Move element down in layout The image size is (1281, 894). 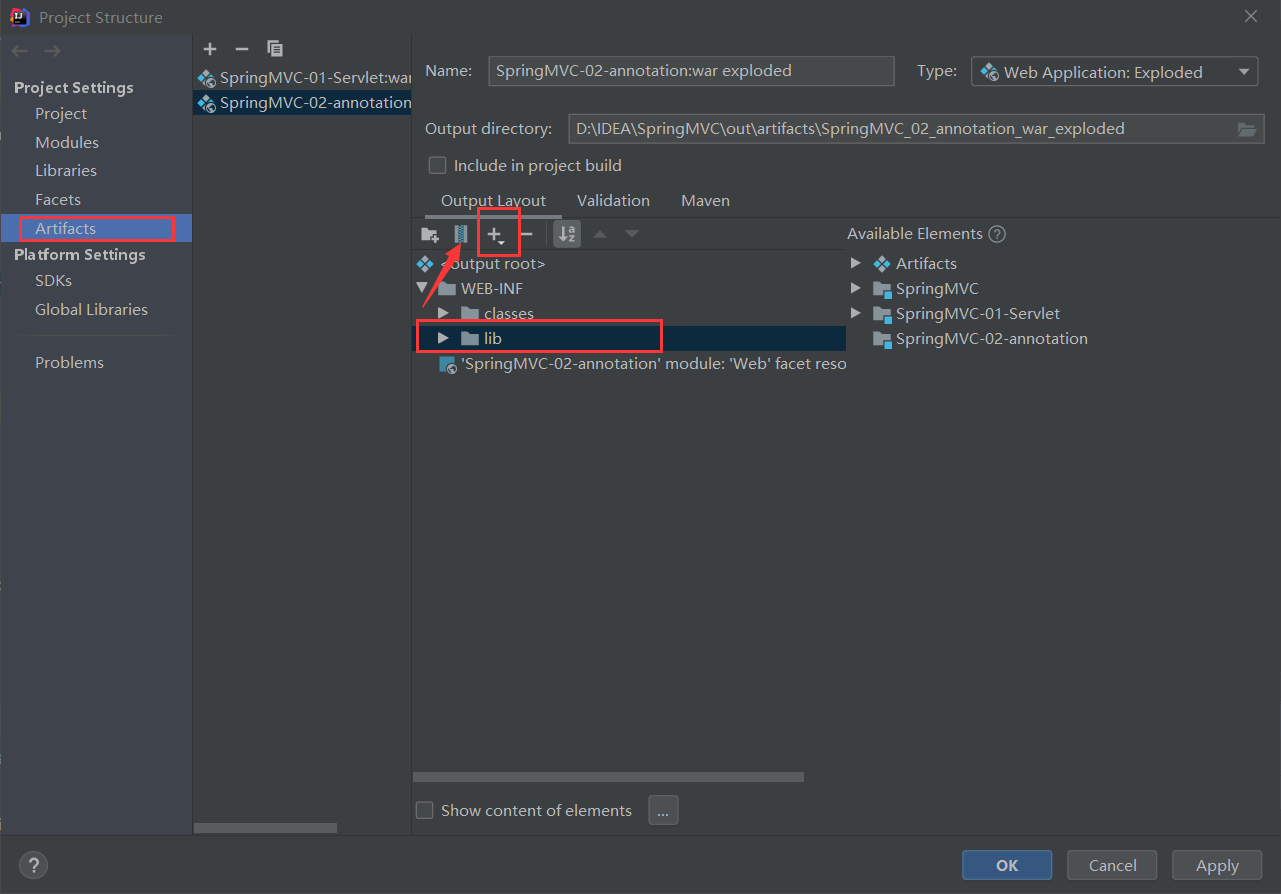point(631,235)
